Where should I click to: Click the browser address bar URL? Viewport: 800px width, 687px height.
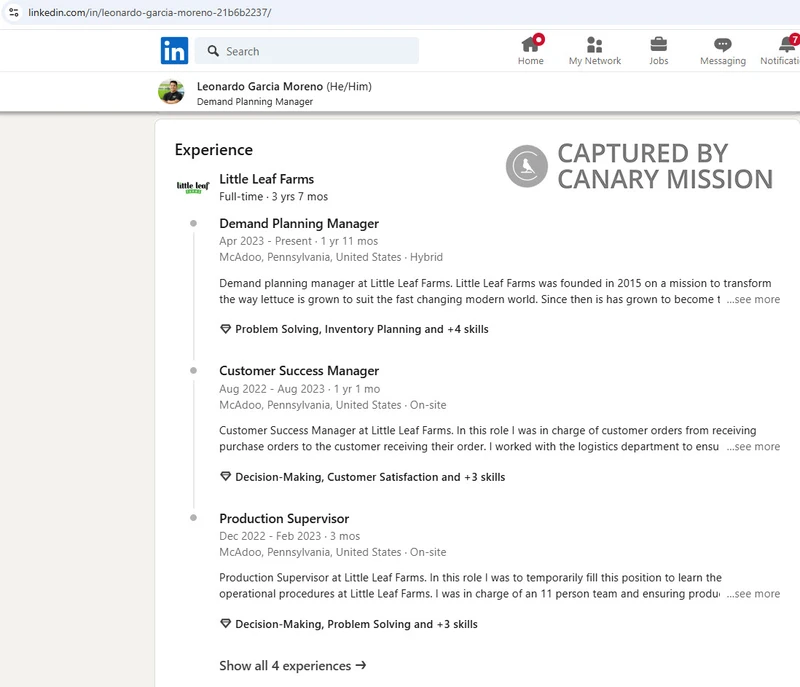149,12
